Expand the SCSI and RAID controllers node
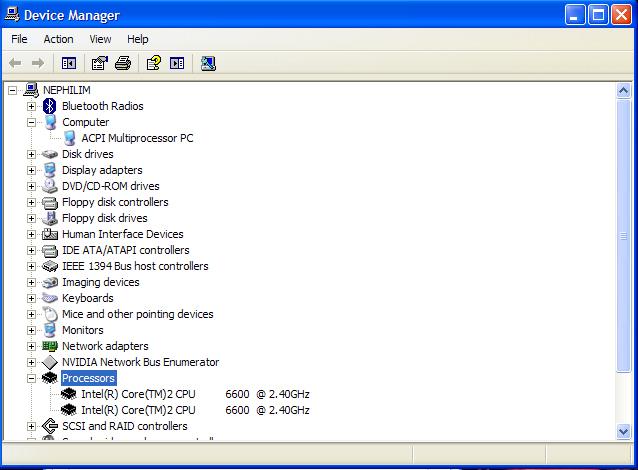 point(31,426)
